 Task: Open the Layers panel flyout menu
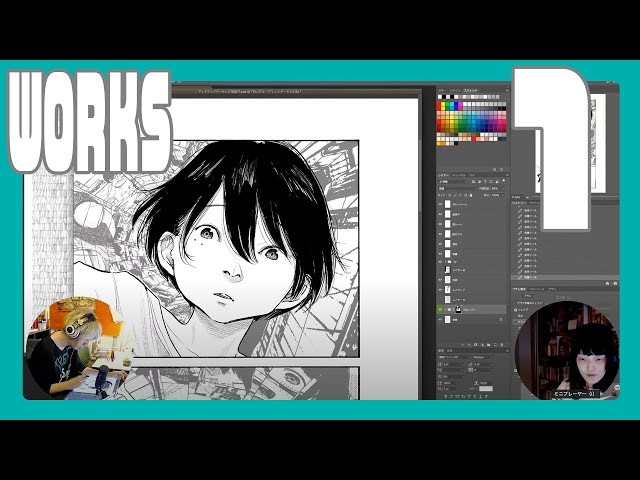point(507,175)
